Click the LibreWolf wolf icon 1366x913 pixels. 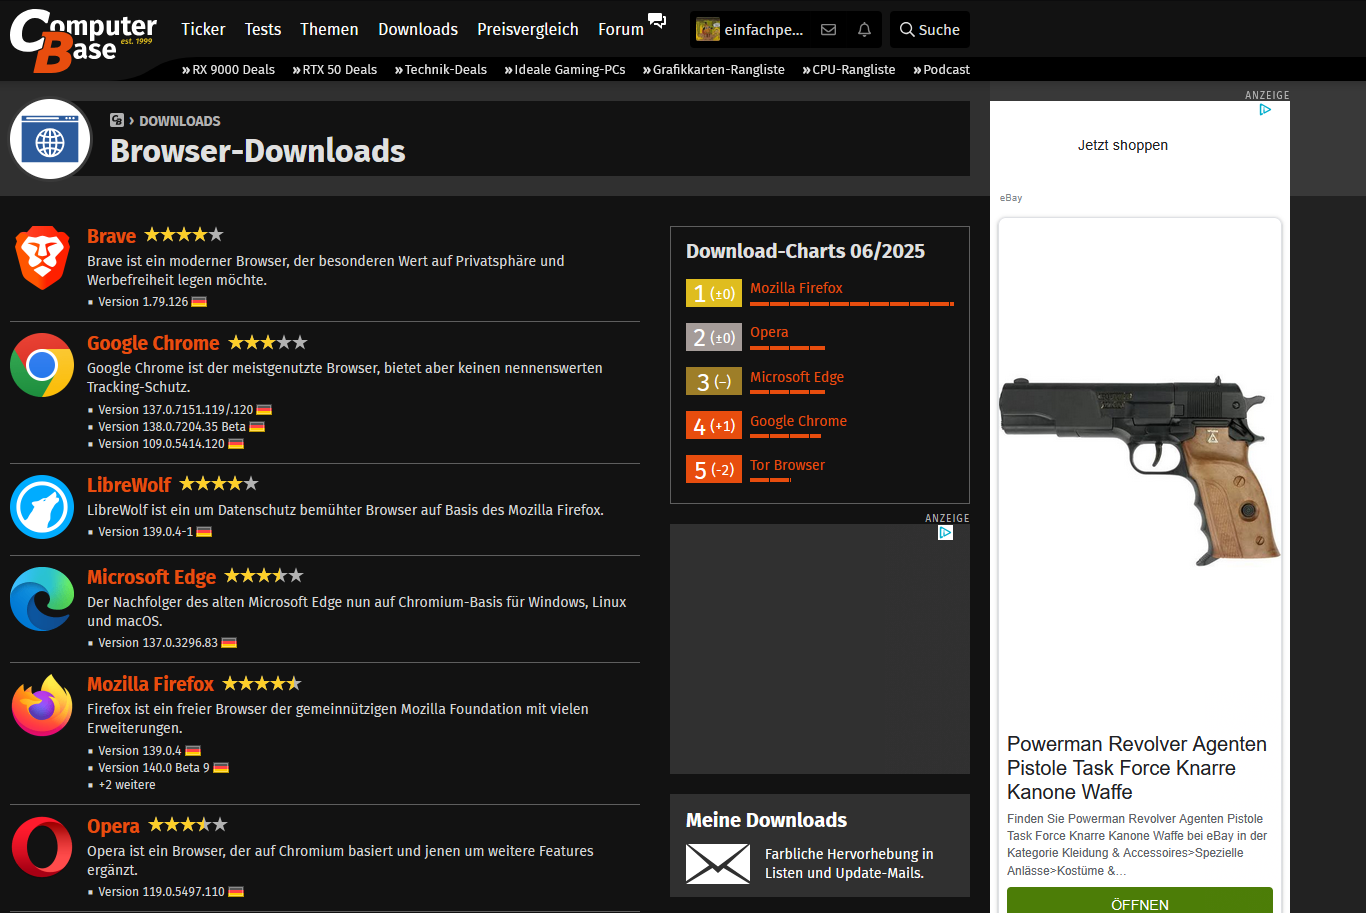pos(42,507)
